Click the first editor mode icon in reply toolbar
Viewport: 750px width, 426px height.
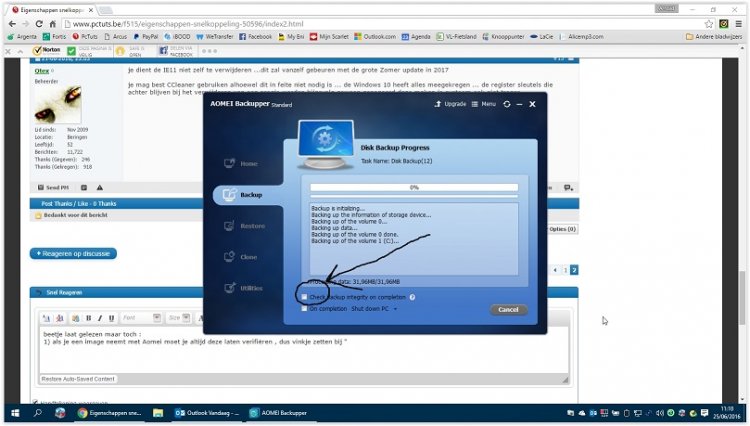46,318
